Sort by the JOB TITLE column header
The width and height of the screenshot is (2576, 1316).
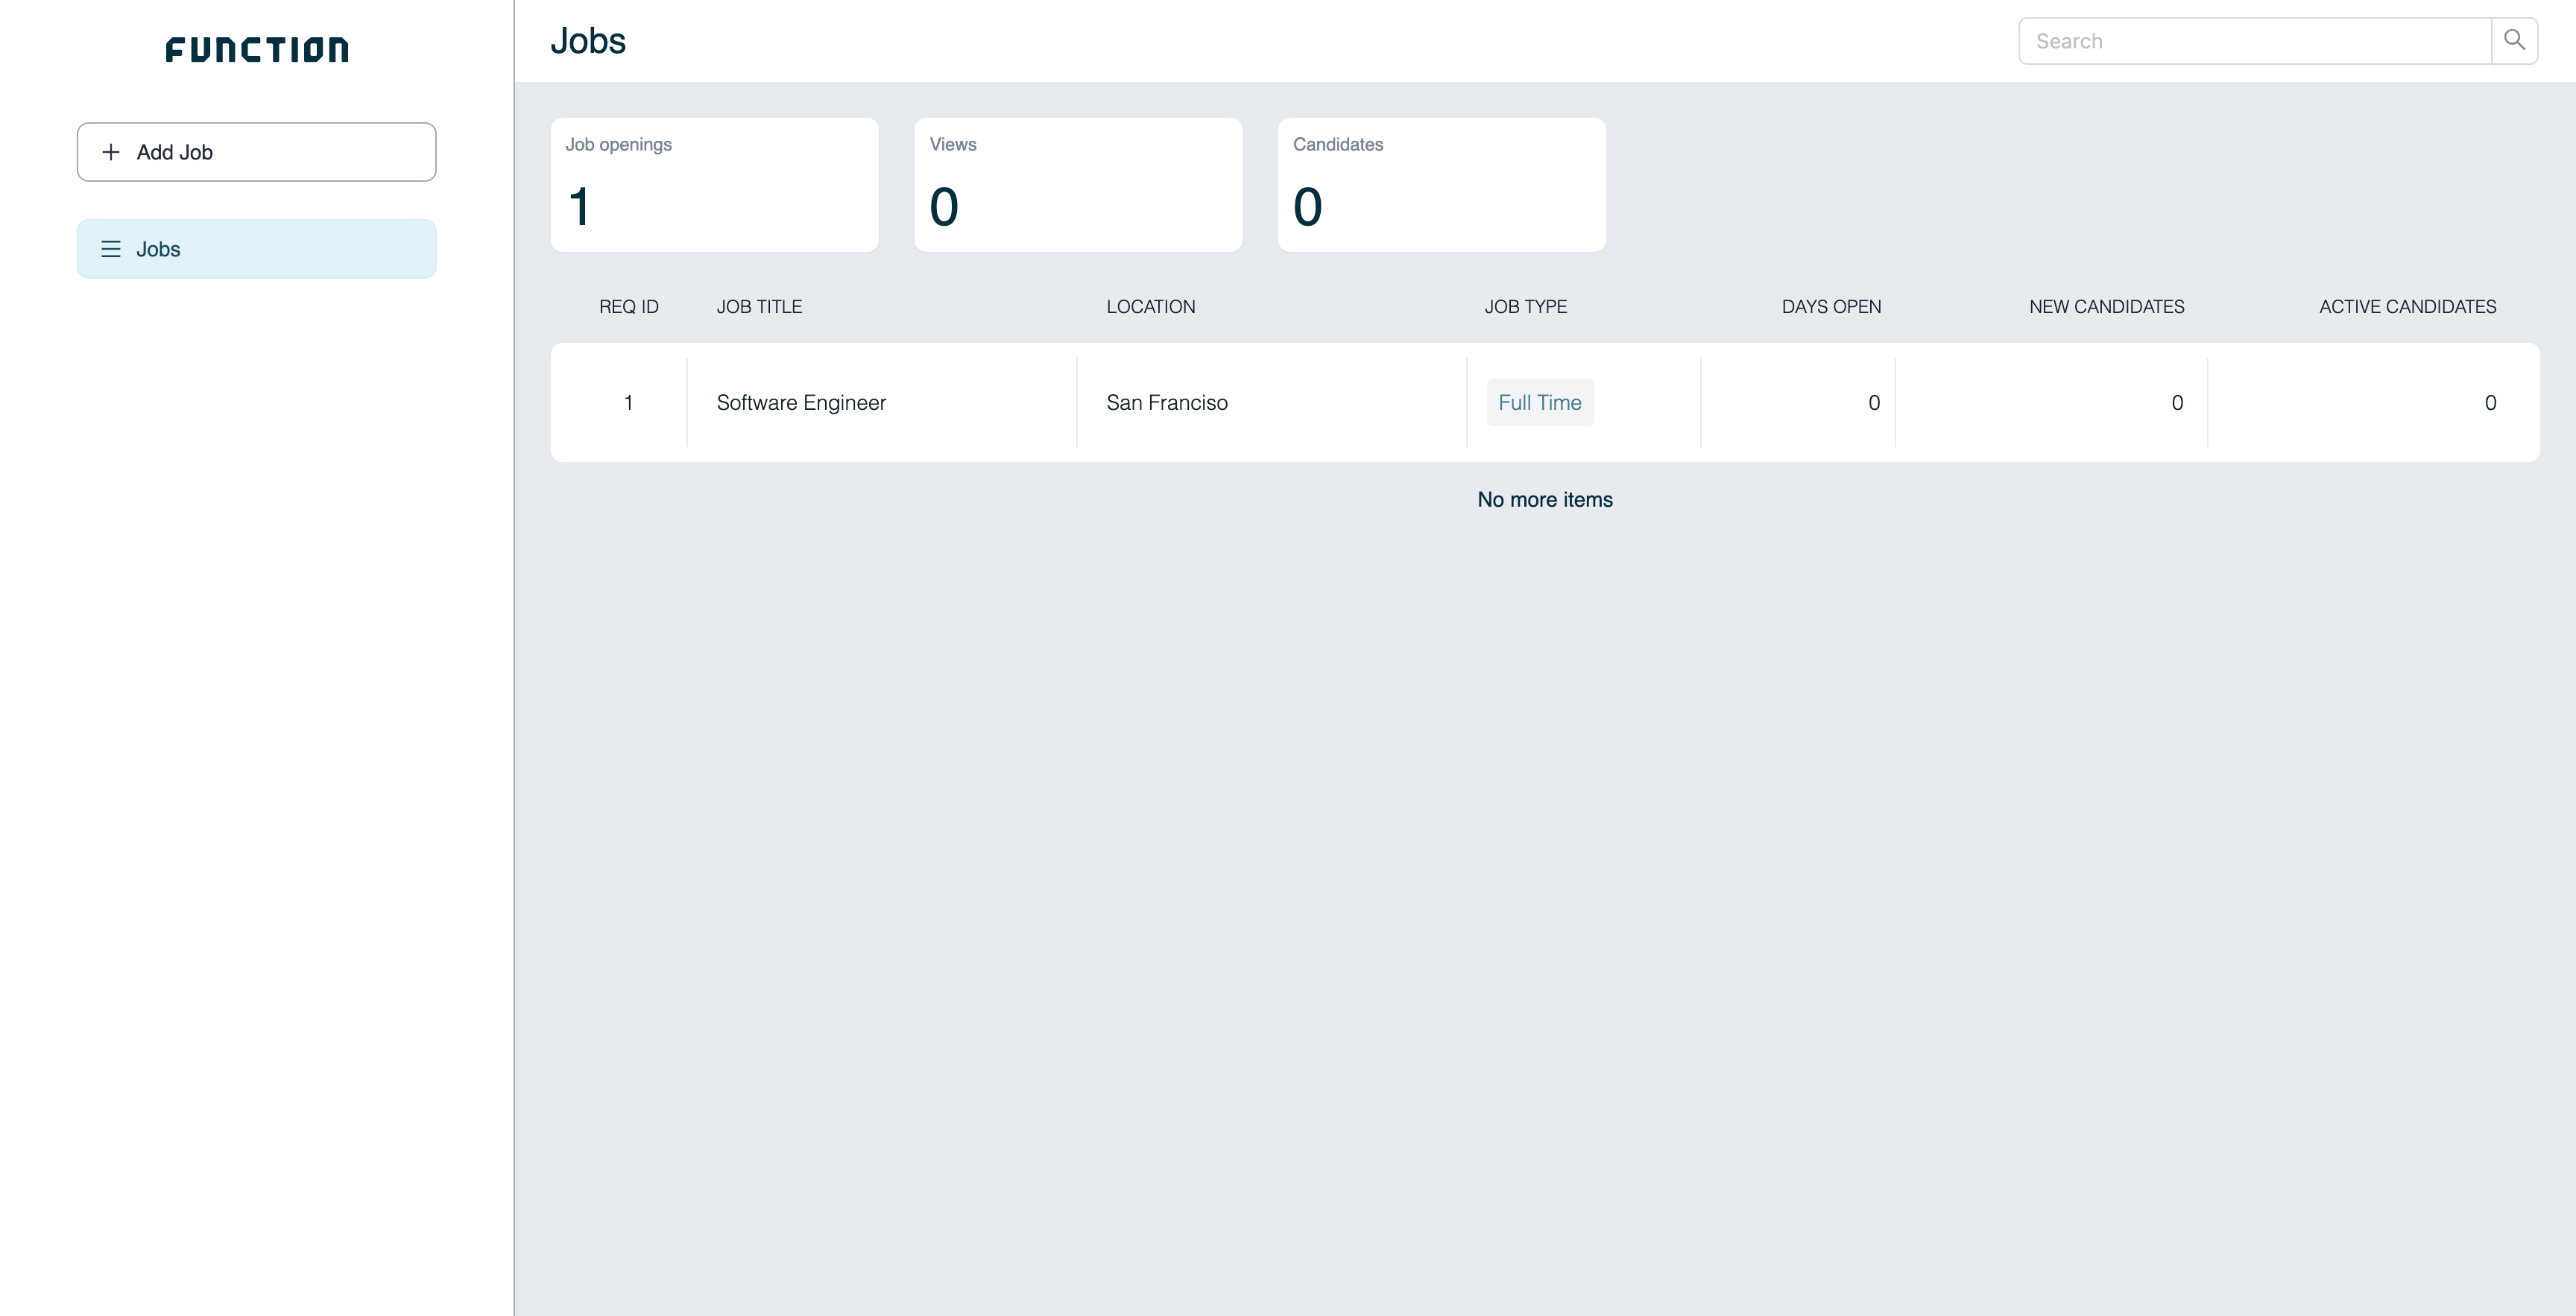tap(759, 307)
